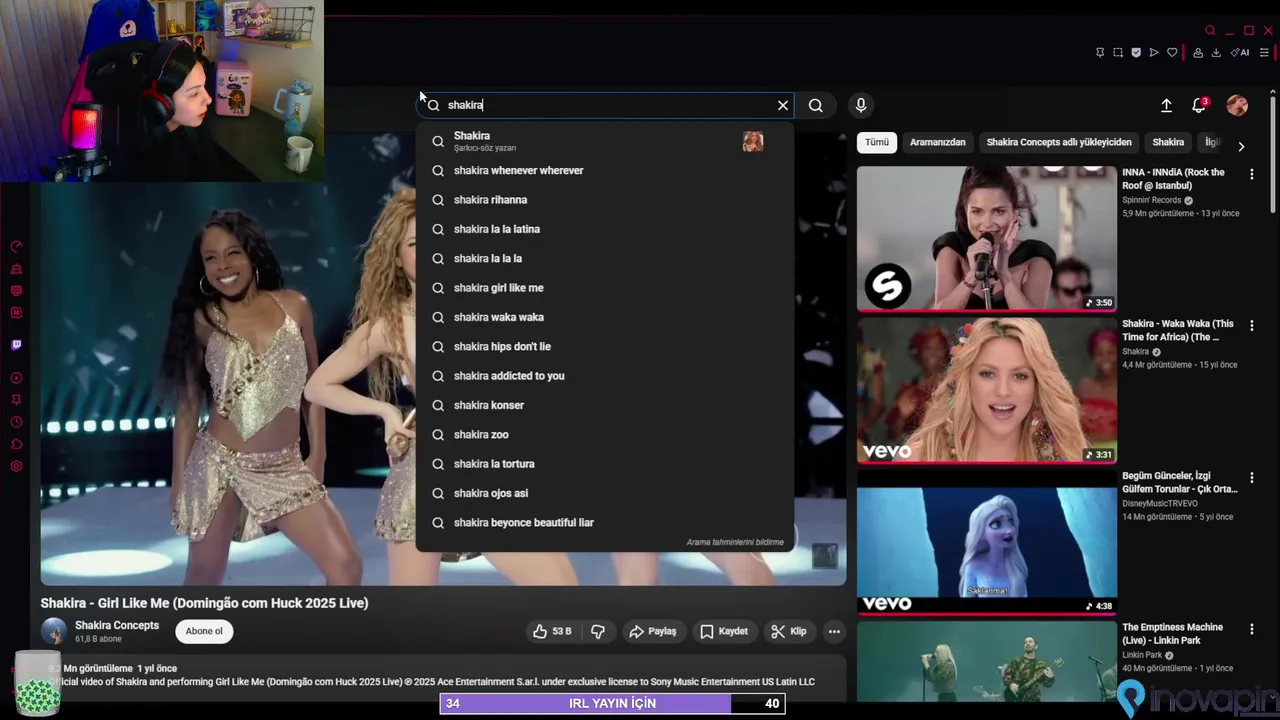Open Twitch panel in sidebar
The width and height of the screenshot is (1280, 720).
pyautogui.click(x=16, y=345)
